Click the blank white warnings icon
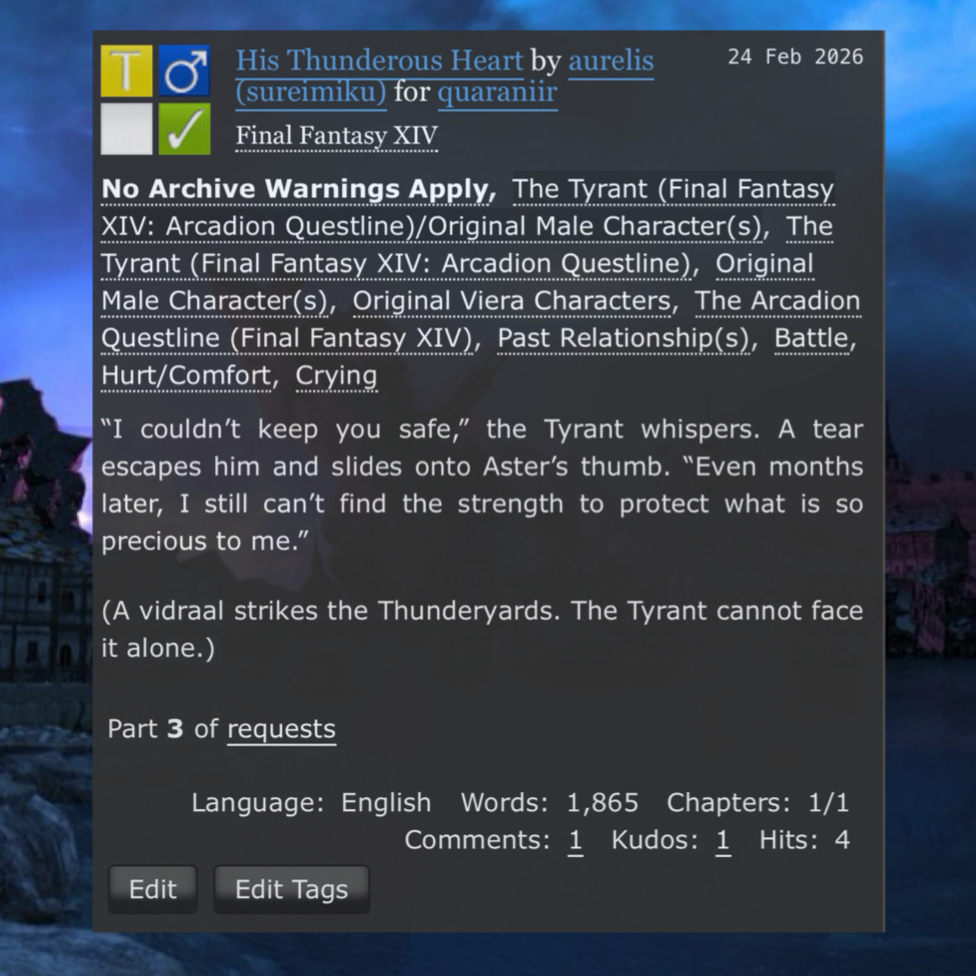 pos(126,129)
